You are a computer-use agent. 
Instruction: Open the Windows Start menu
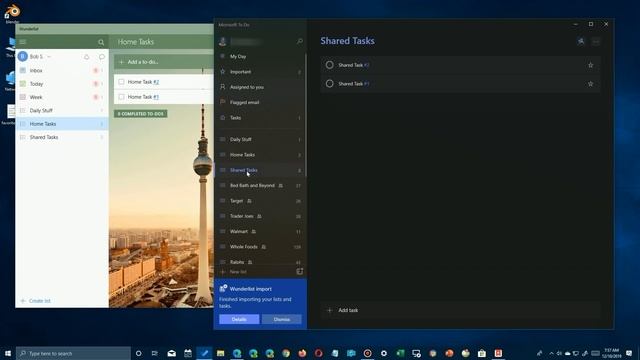click(8, 353)
